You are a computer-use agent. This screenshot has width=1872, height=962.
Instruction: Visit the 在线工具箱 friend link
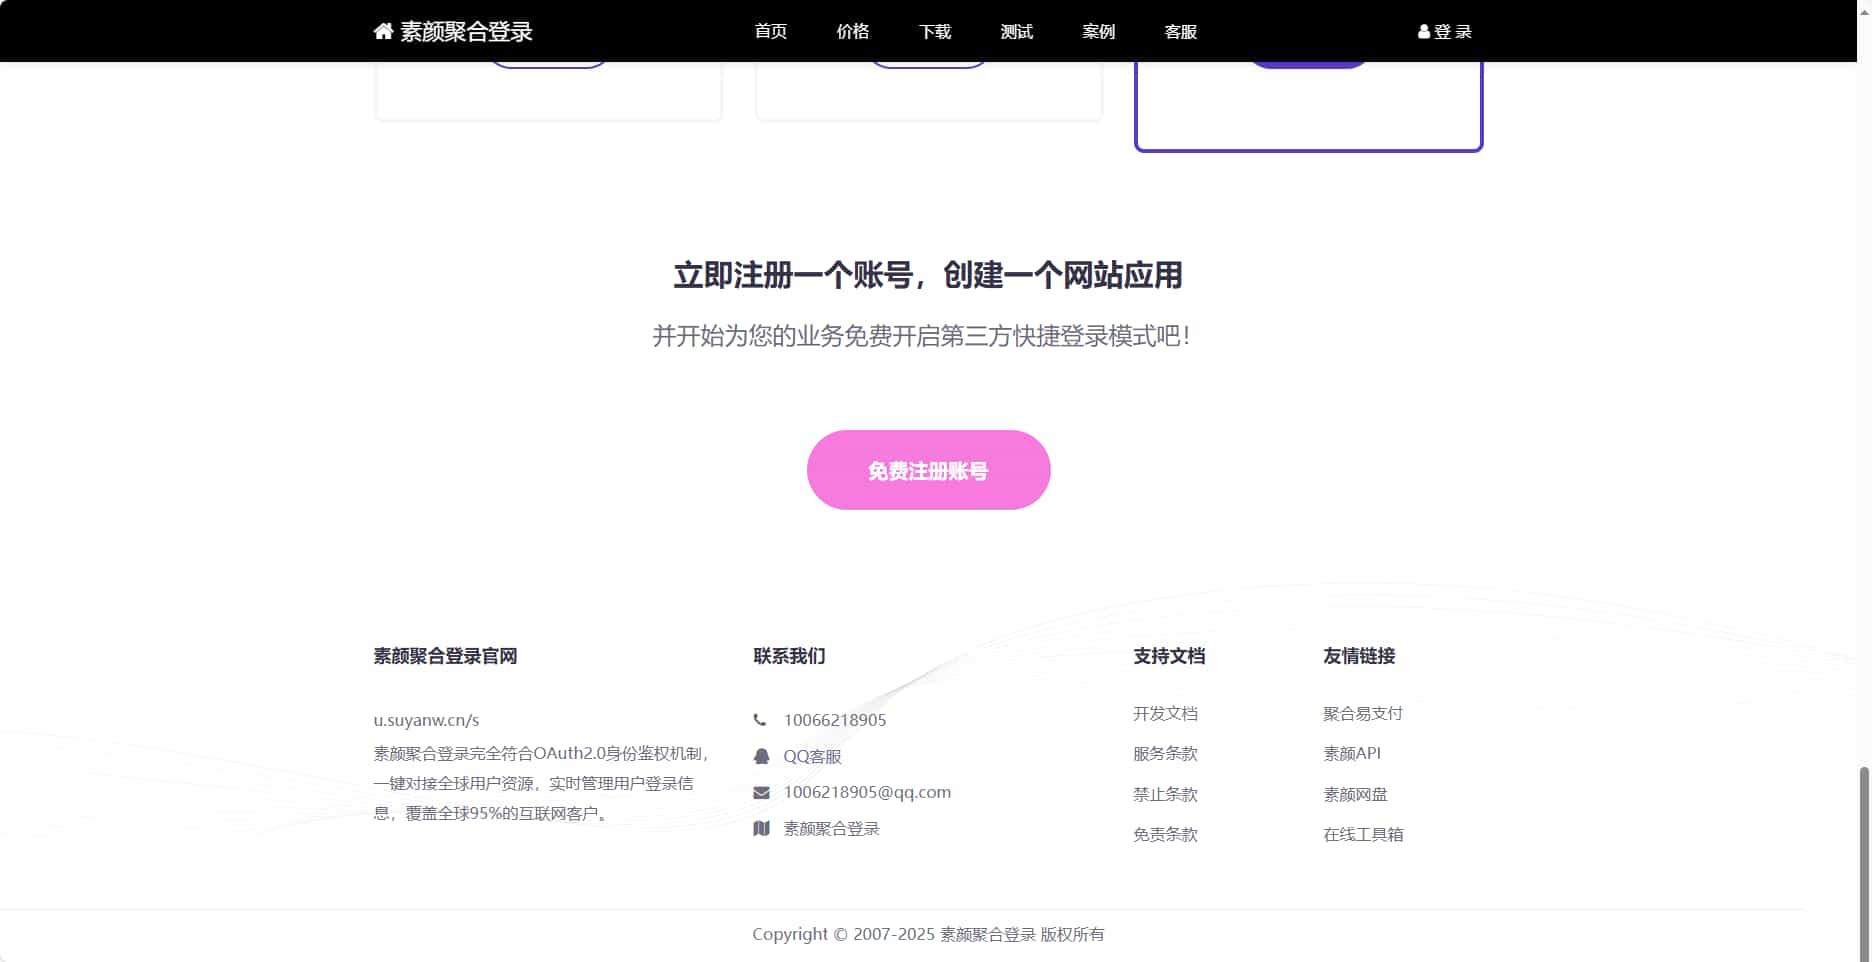pyautogui.click(x=1363, y=835)
